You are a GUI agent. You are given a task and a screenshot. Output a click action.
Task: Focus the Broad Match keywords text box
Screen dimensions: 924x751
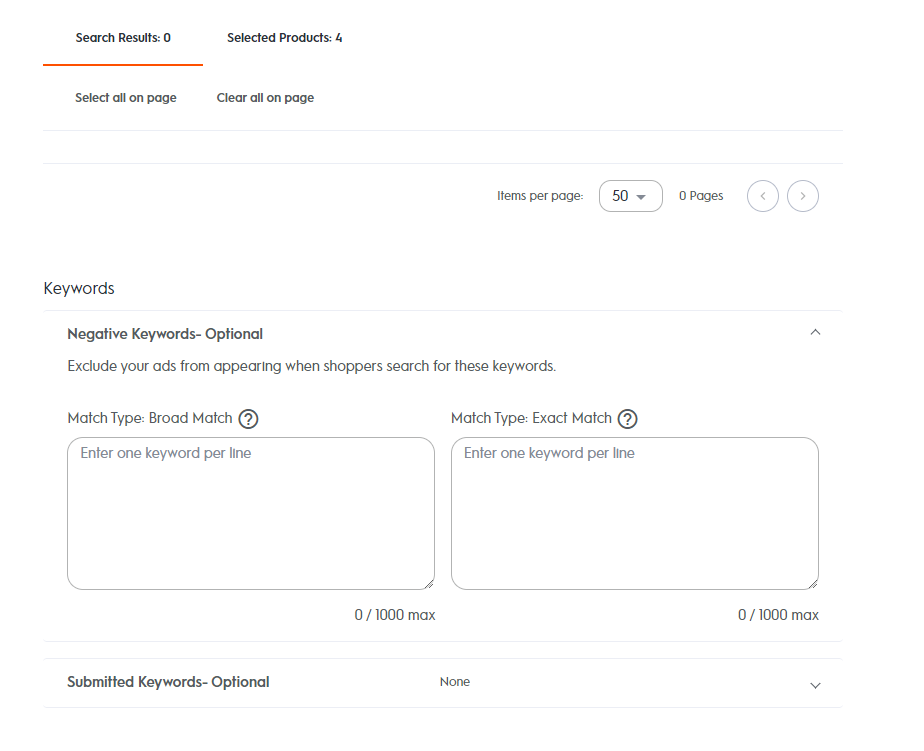(251, 513)
